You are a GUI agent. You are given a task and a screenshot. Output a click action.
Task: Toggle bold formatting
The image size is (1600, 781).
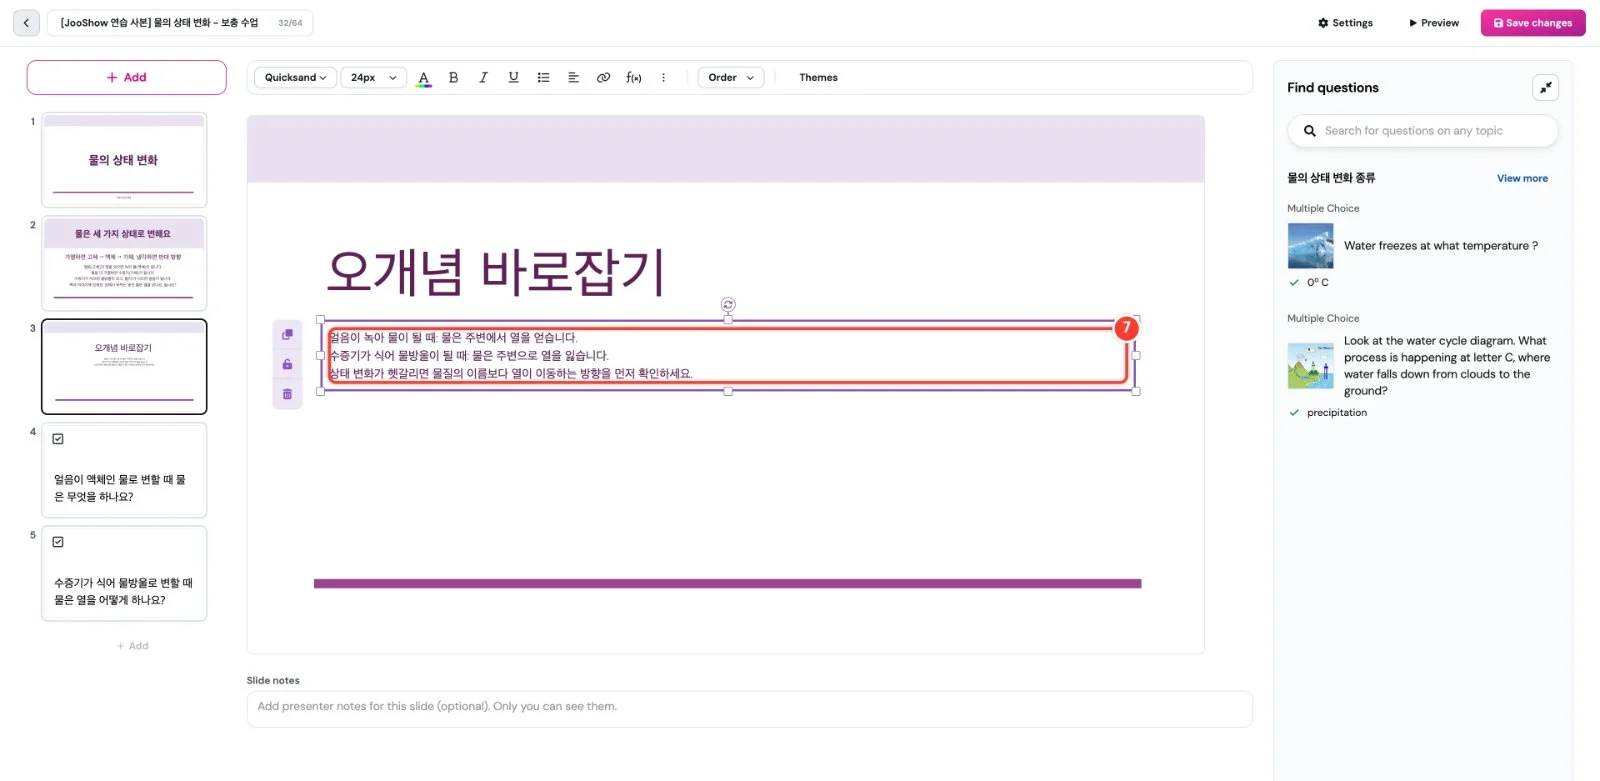click(x=454, y=78)
